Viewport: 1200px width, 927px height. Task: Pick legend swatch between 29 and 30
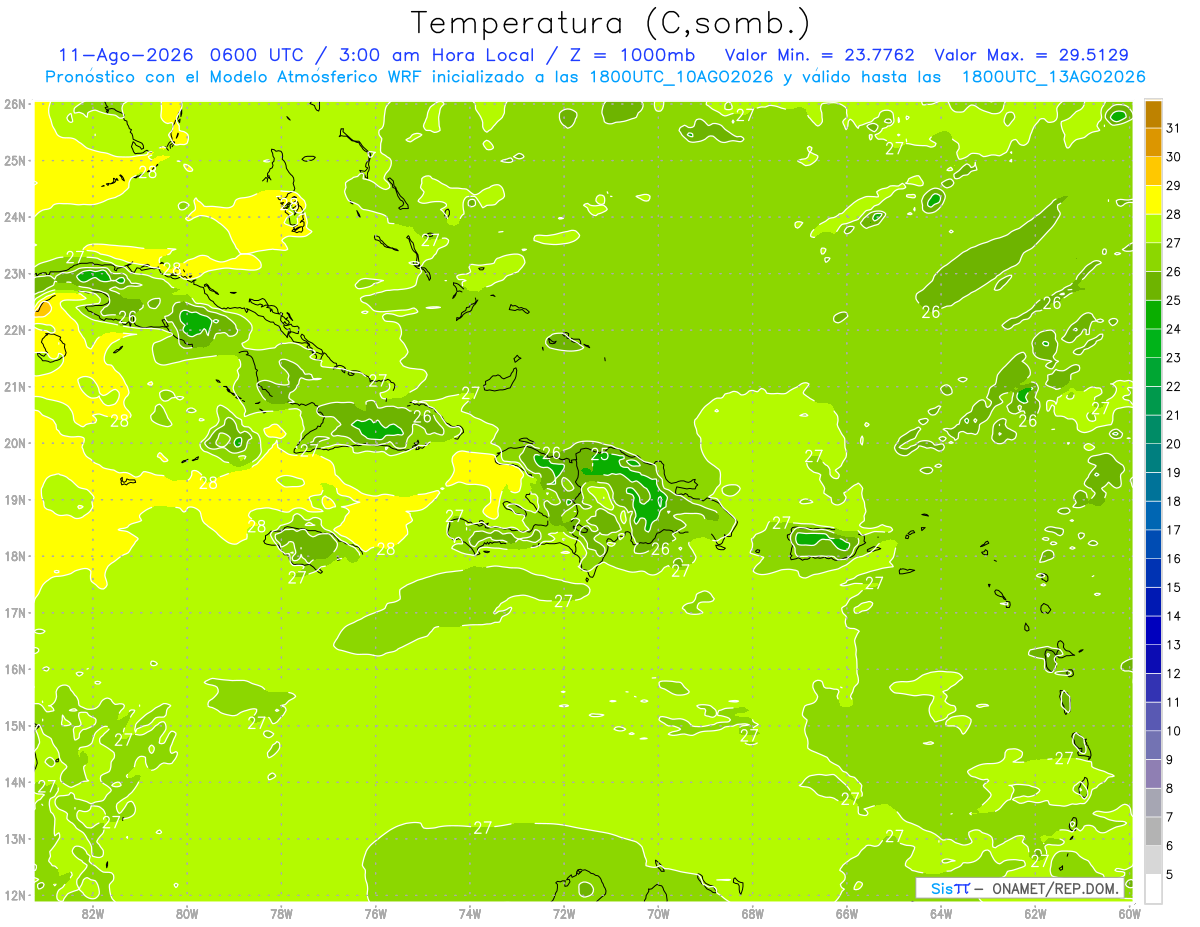coord(1153,171)
